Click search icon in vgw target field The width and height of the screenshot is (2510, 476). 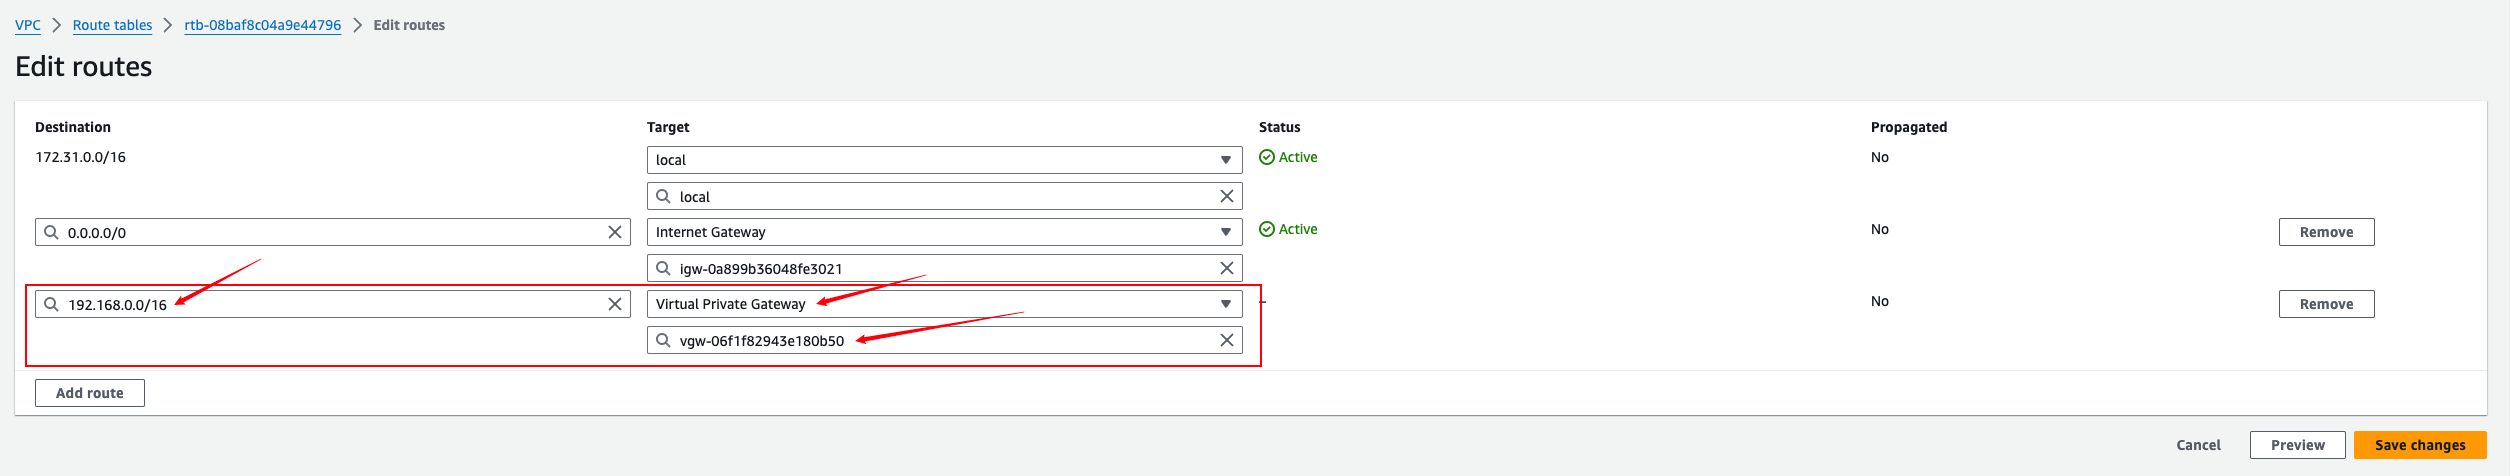pyautogui.click(x=663, y=340)
